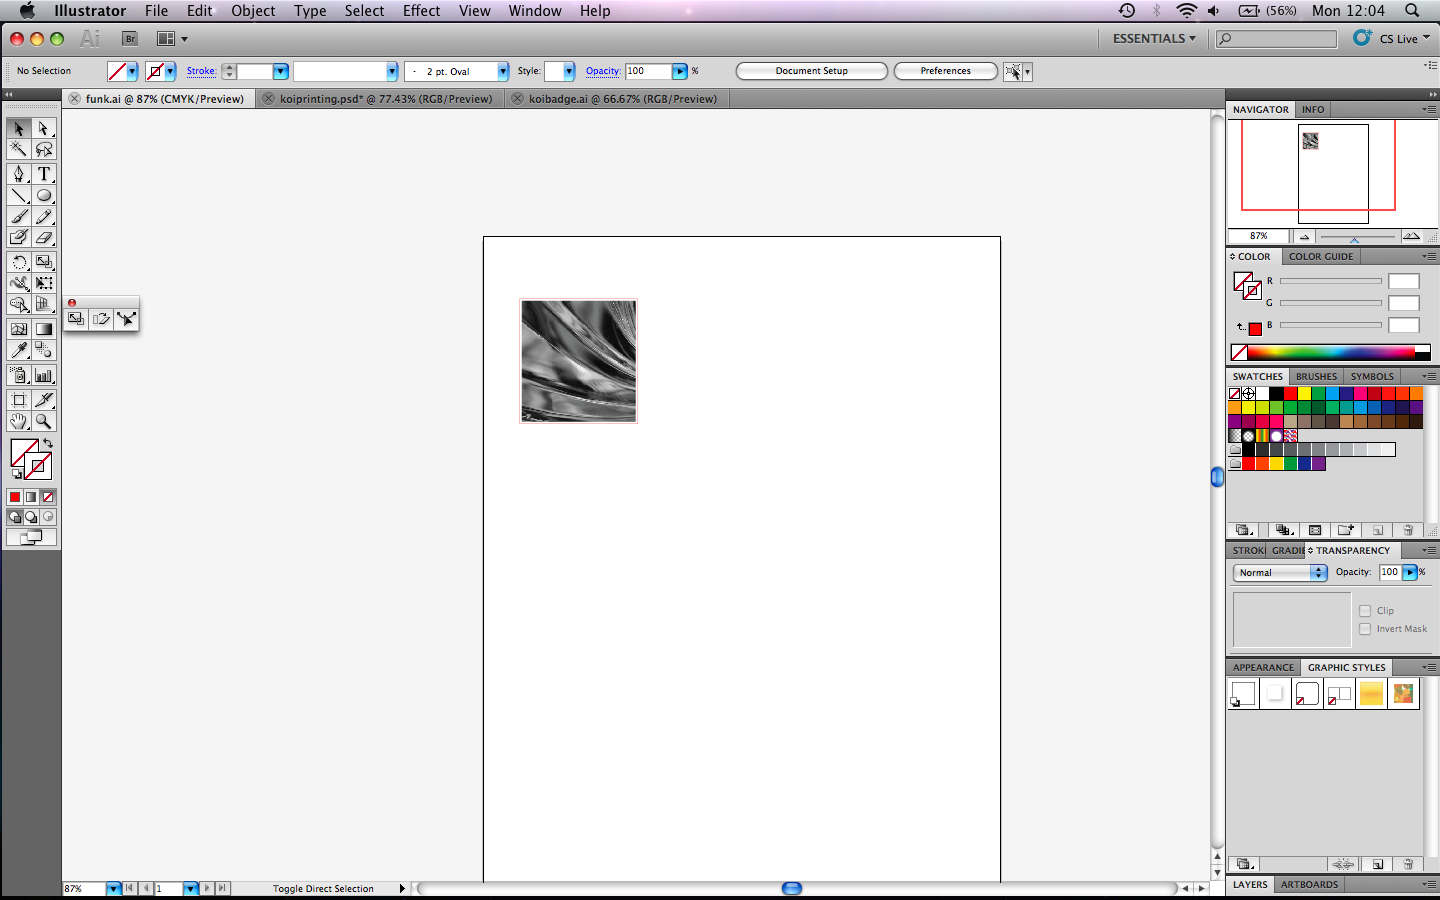Pick the Perspective Grid tool
1440x900 pixels.
point(43,304)
